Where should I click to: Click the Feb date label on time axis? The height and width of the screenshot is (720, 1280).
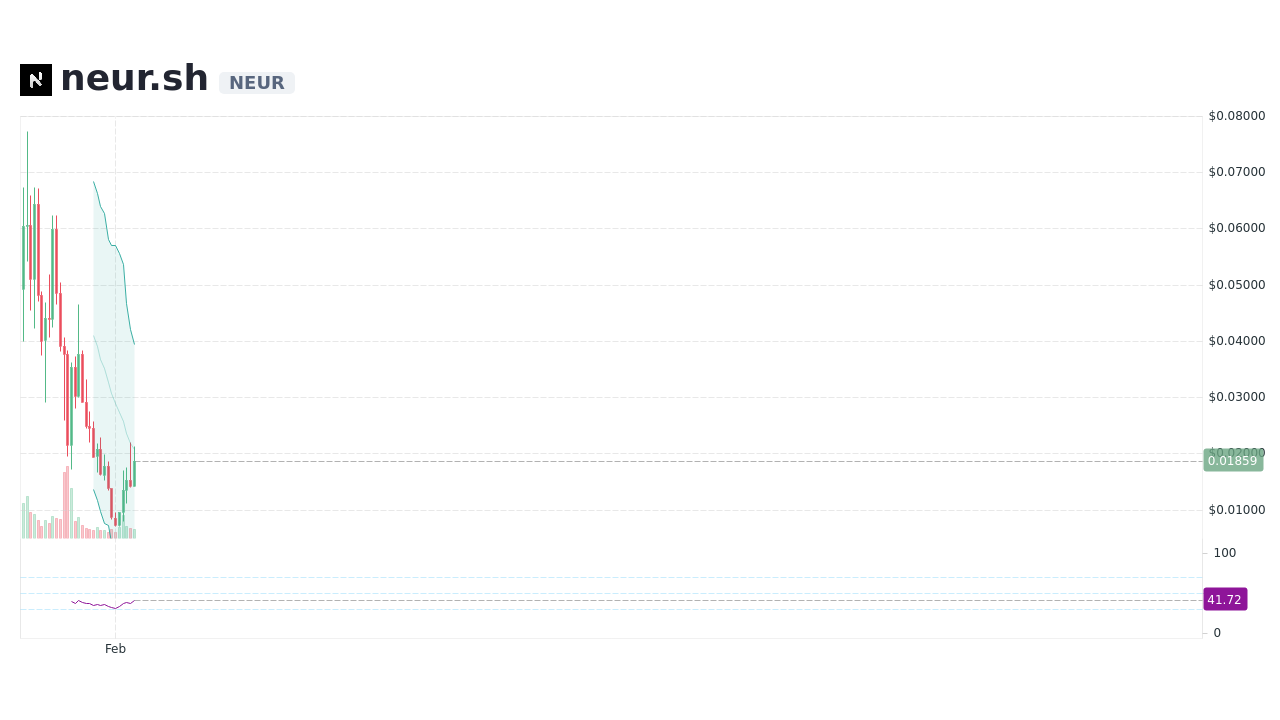[116, 649]
